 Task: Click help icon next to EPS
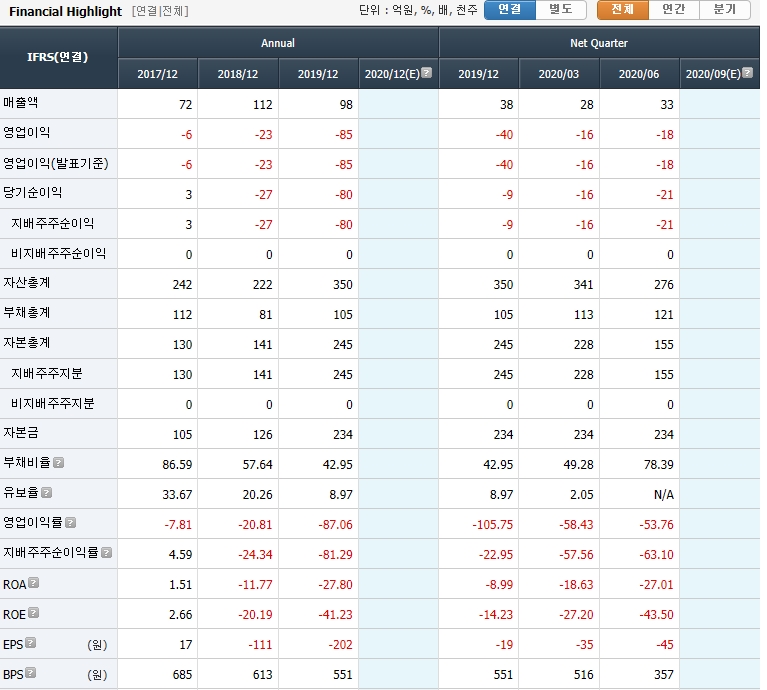(x=30, y=643)
